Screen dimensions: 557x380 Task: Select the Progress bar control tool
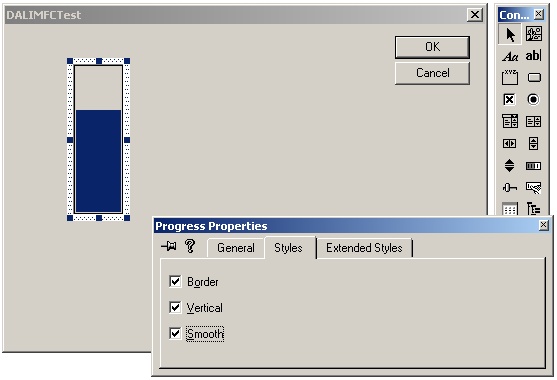click(x=533, y=166)
